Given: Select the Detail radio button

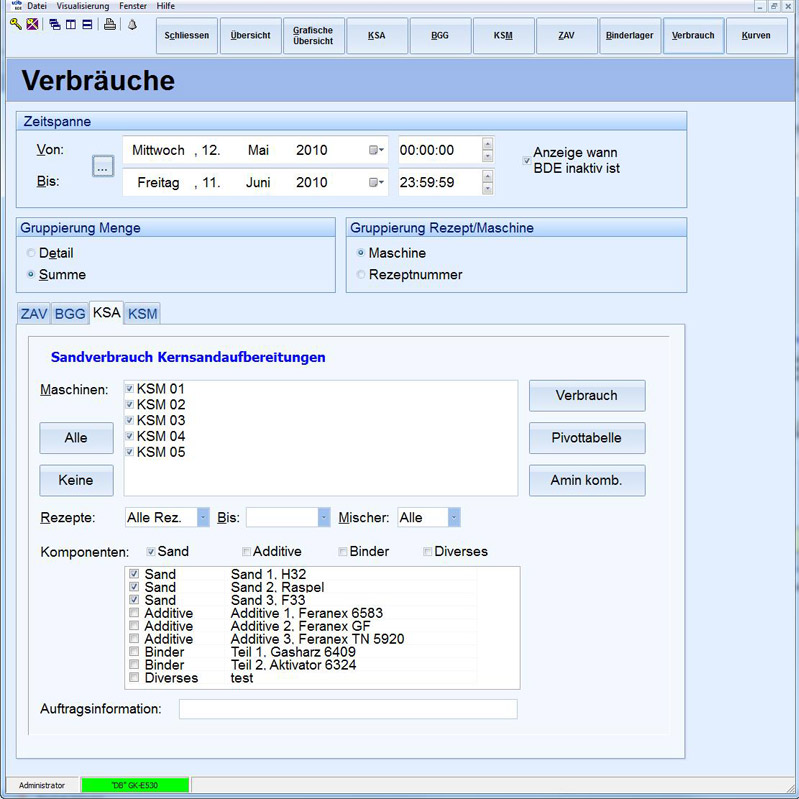Looking at the screenshot, I should (x=31, y=253).
